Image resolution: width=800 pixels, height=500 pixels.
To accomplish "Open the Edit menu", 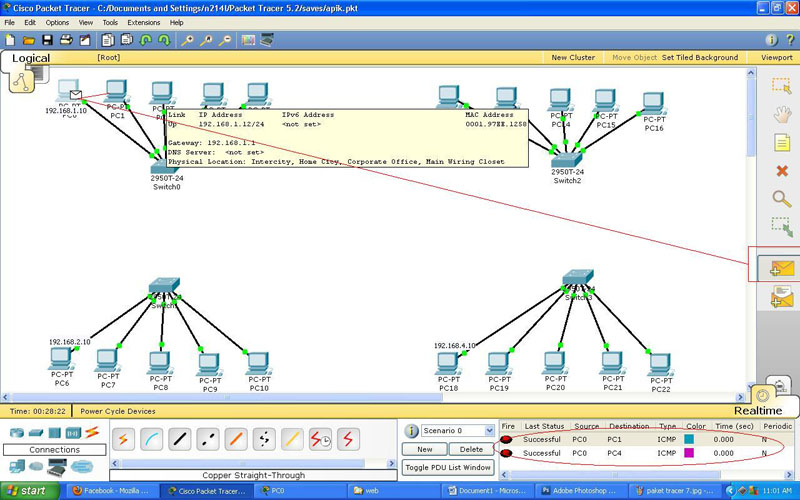I will pos(30,22).
